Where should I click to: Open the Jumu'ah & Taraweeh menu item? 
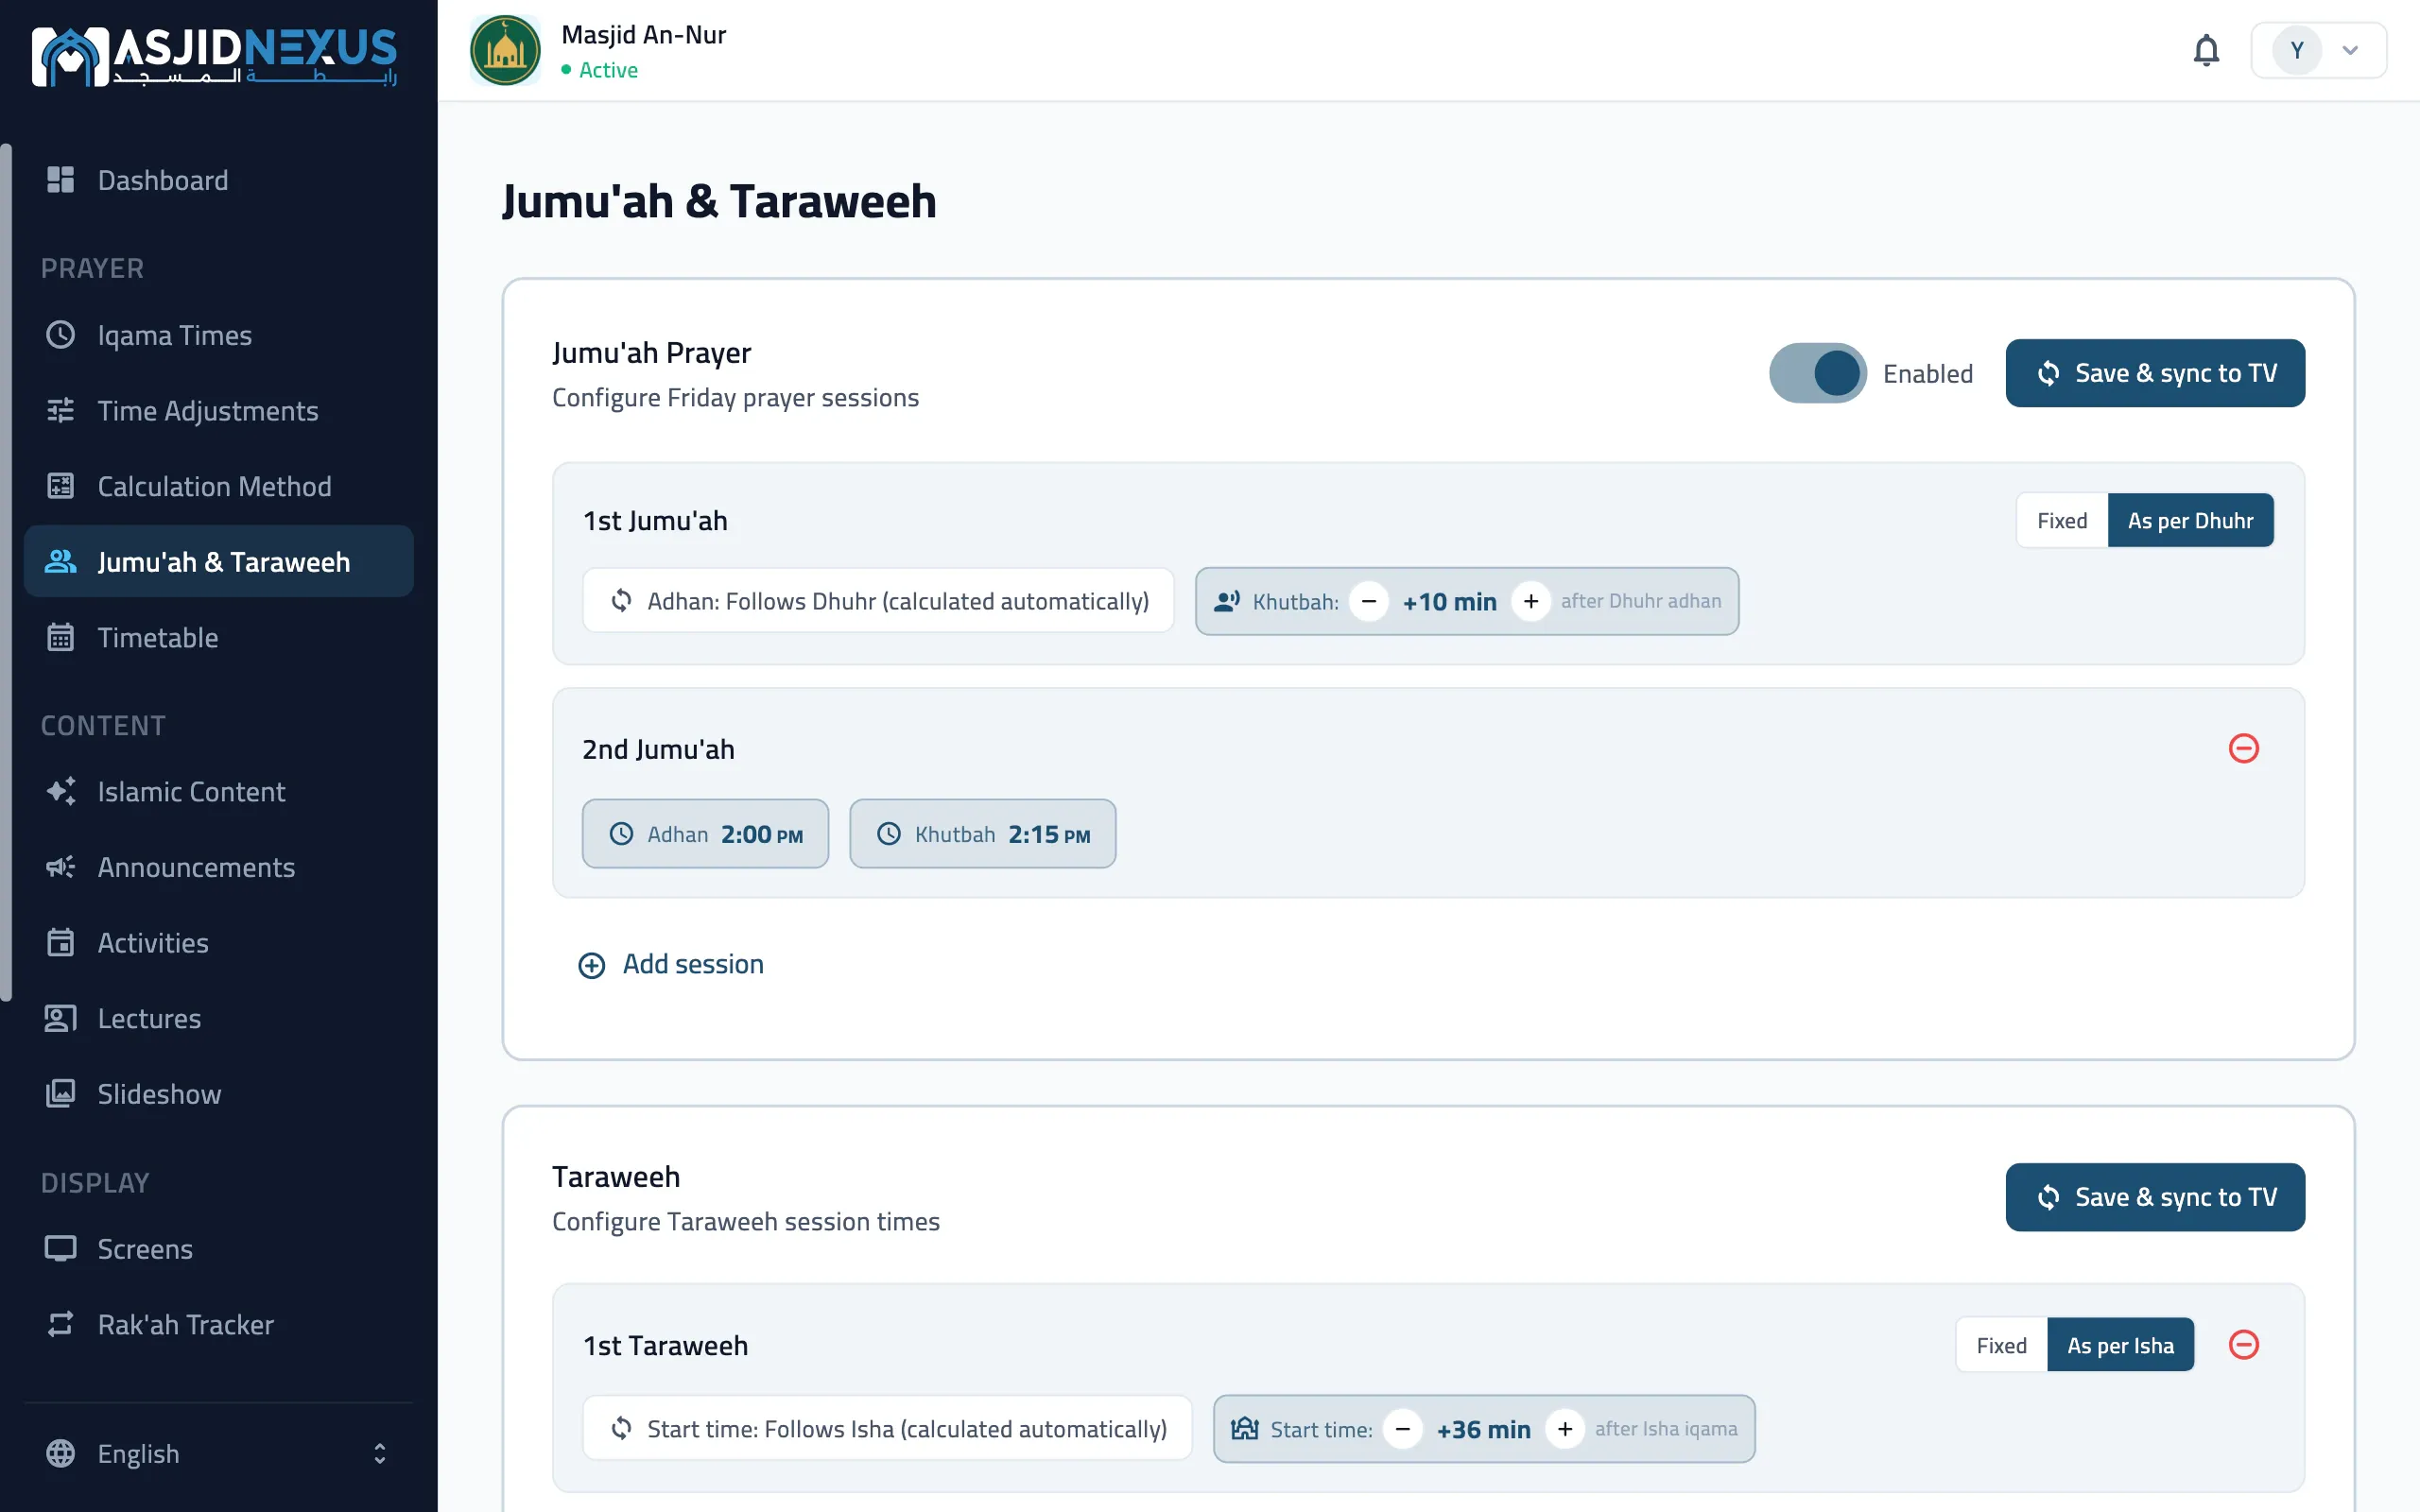pos(218,561)
